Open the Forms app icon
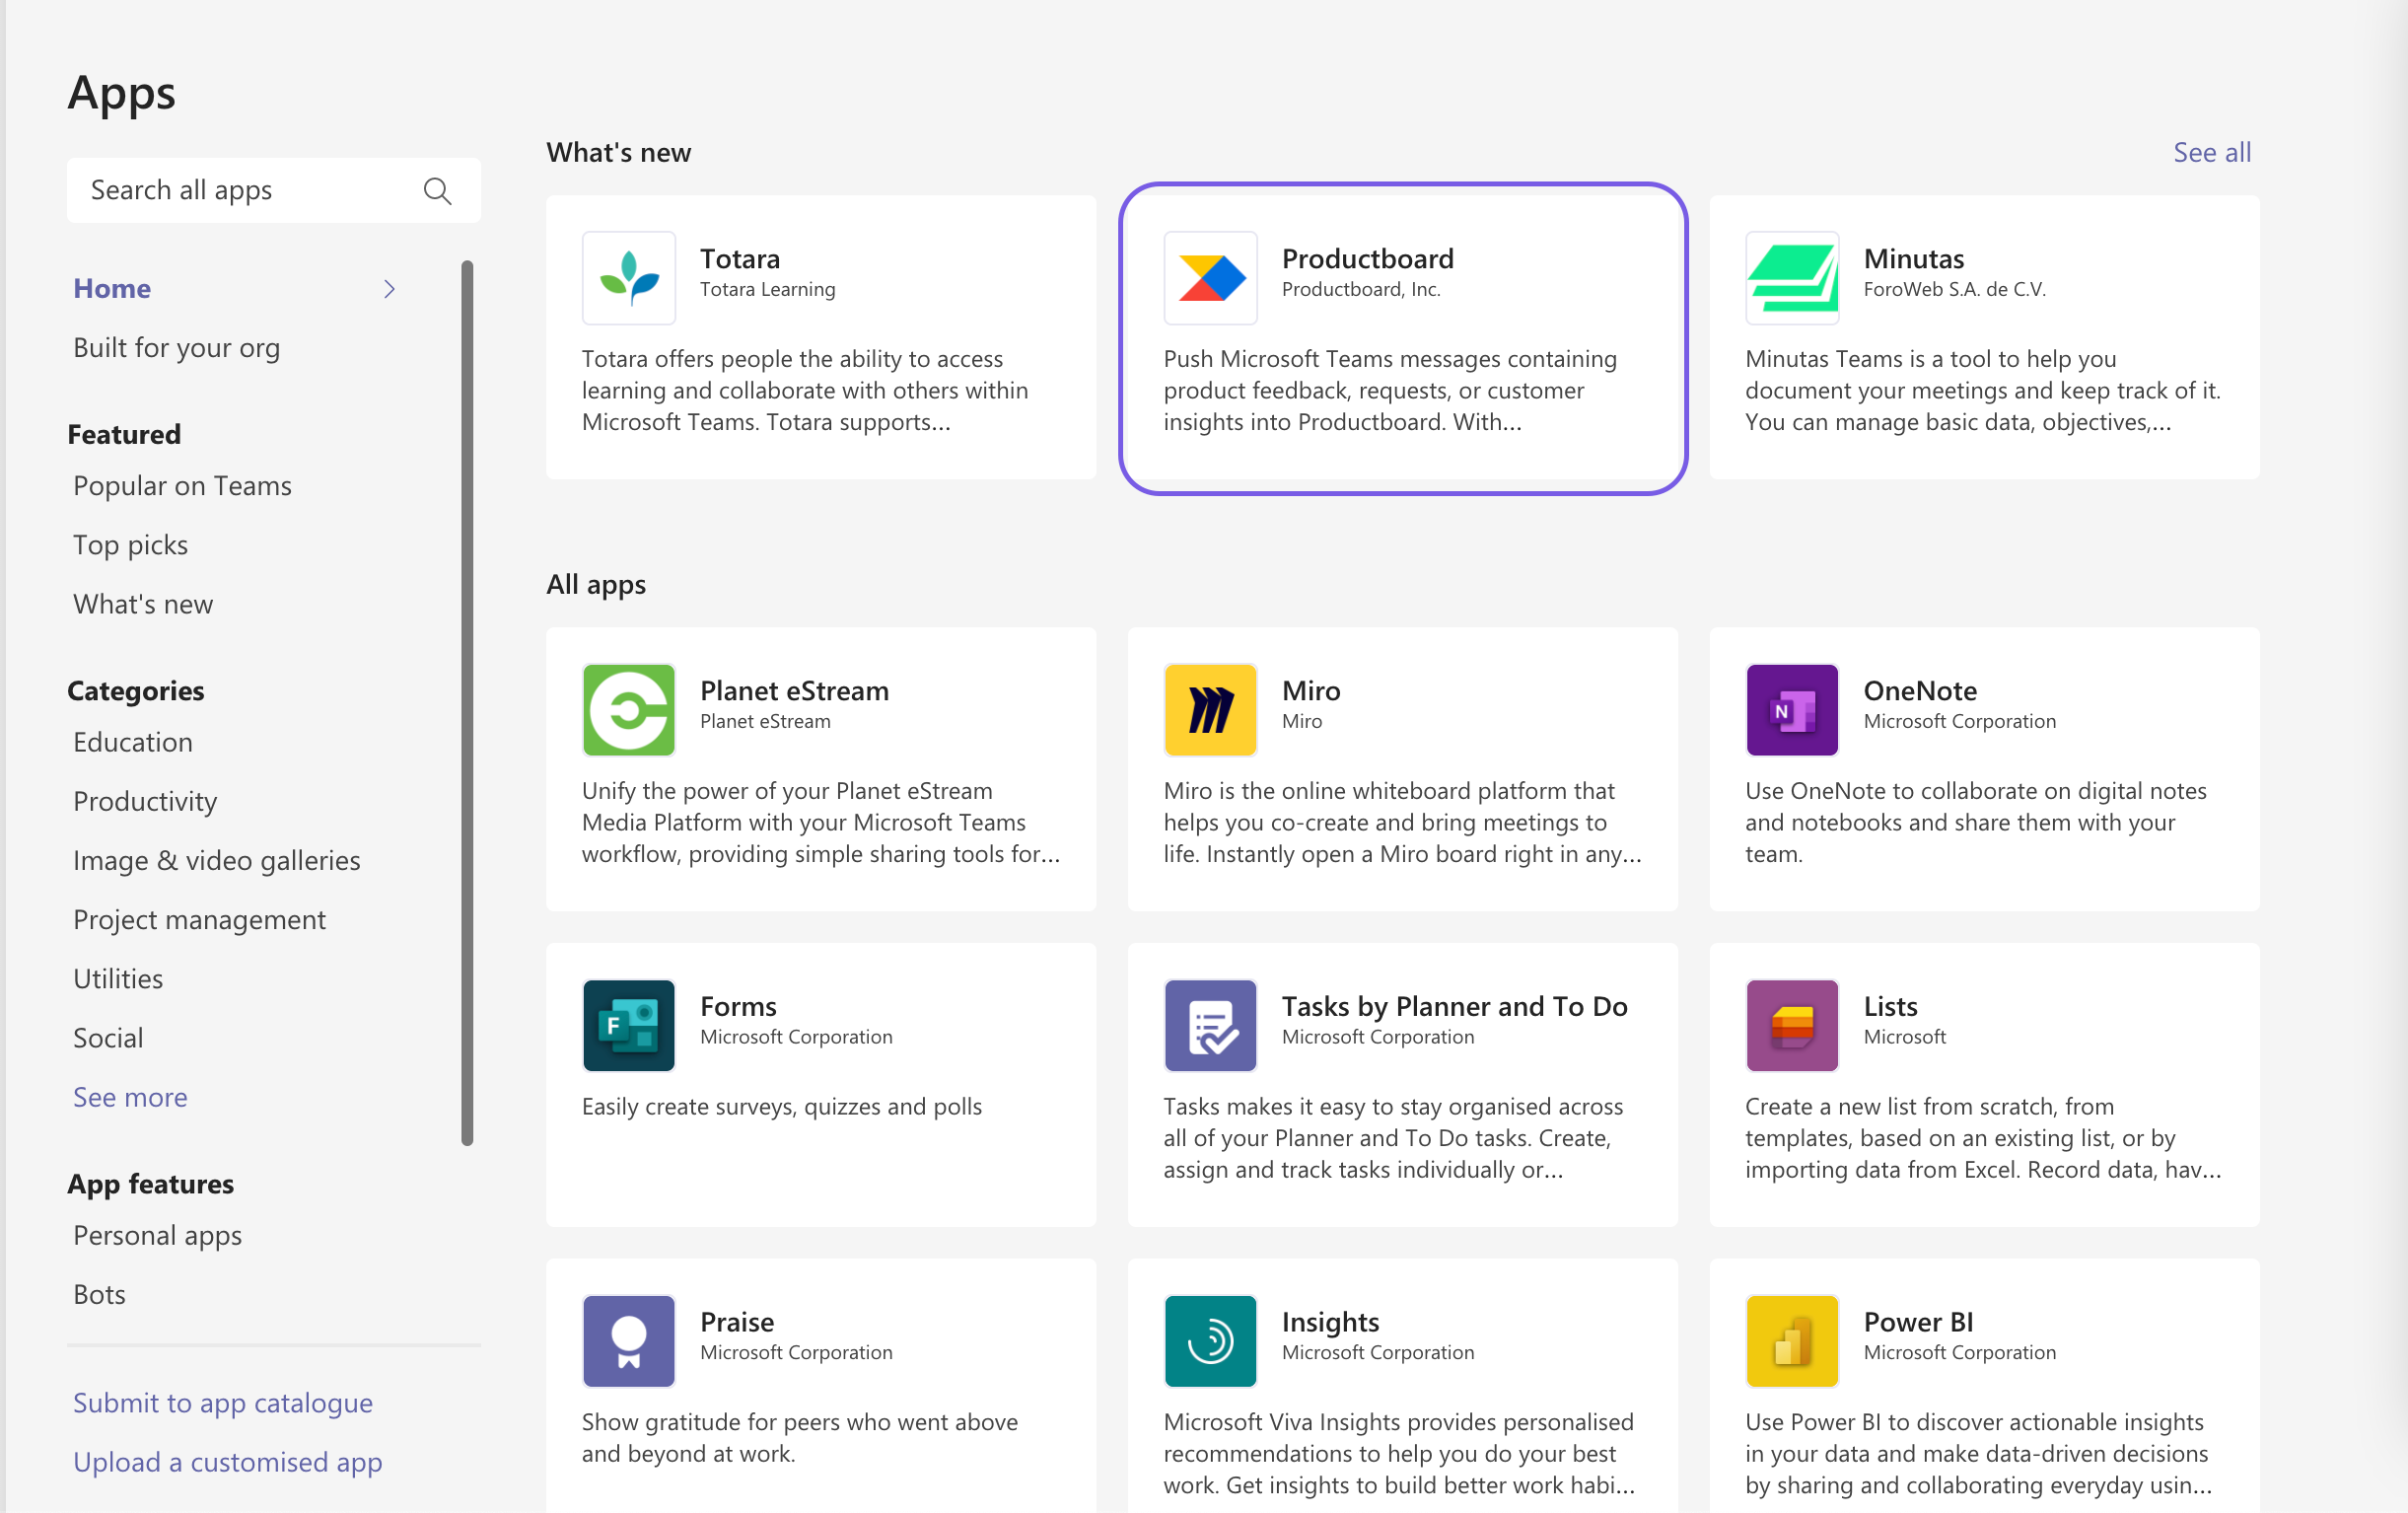 point(628,1025)
